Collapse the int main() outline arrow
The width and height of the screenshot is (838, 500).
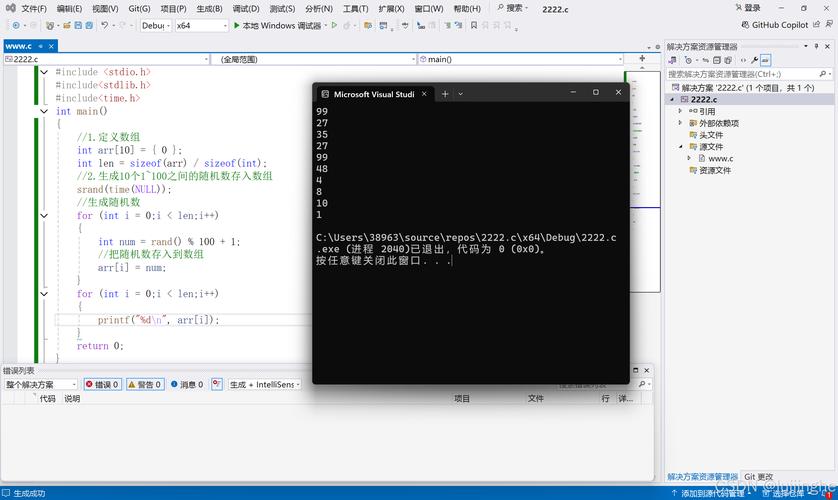(44, 111)
